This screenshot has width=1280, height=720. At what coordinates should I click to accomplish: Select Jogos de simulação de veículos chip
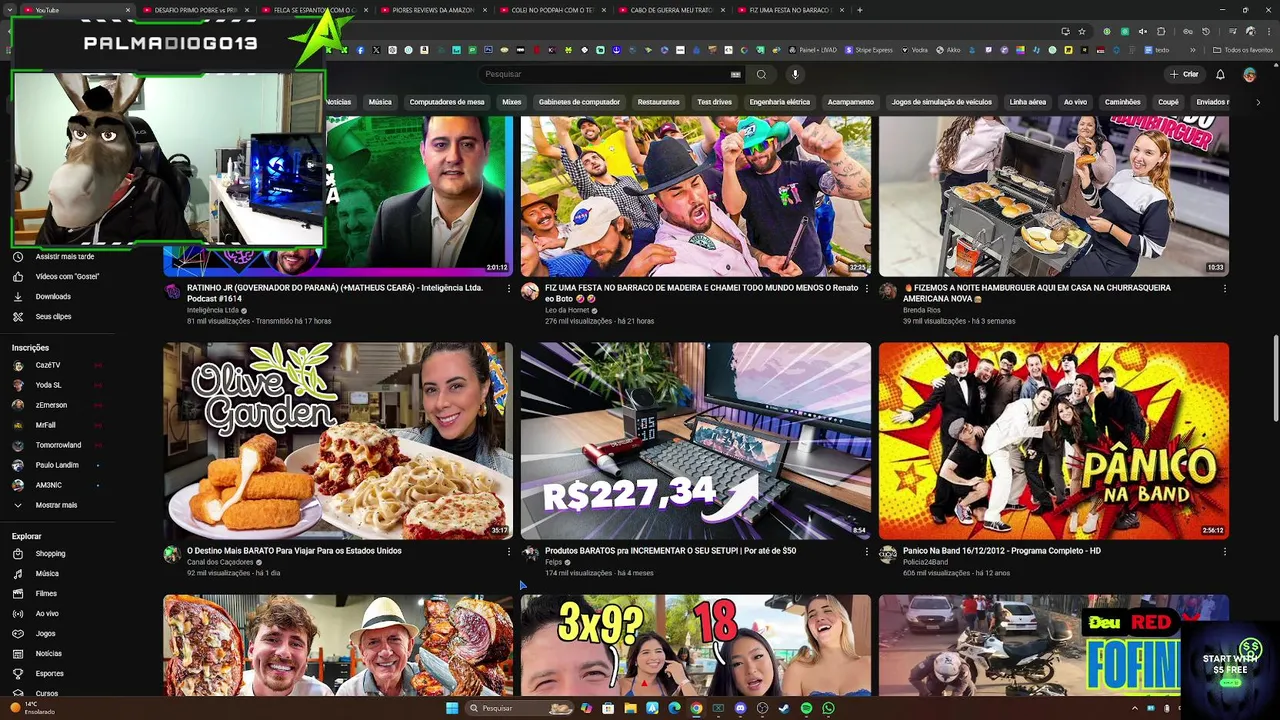pos(941,102)
